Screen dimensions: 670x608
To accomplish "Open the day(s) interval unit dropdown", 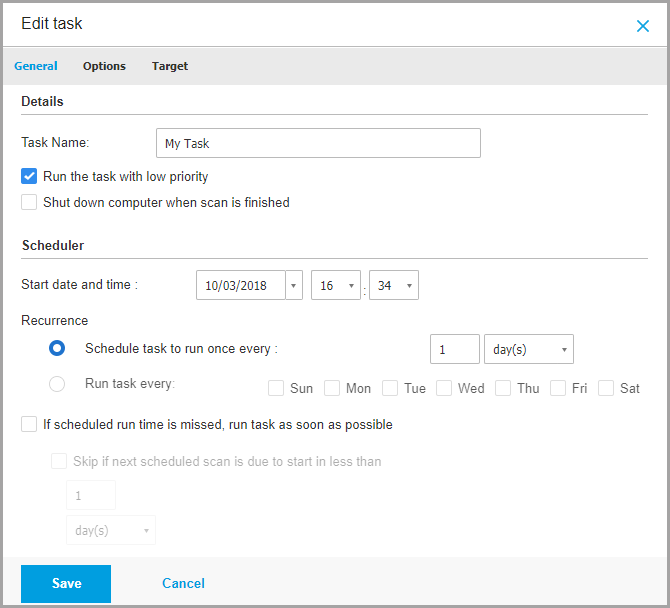I will [528, 349].
